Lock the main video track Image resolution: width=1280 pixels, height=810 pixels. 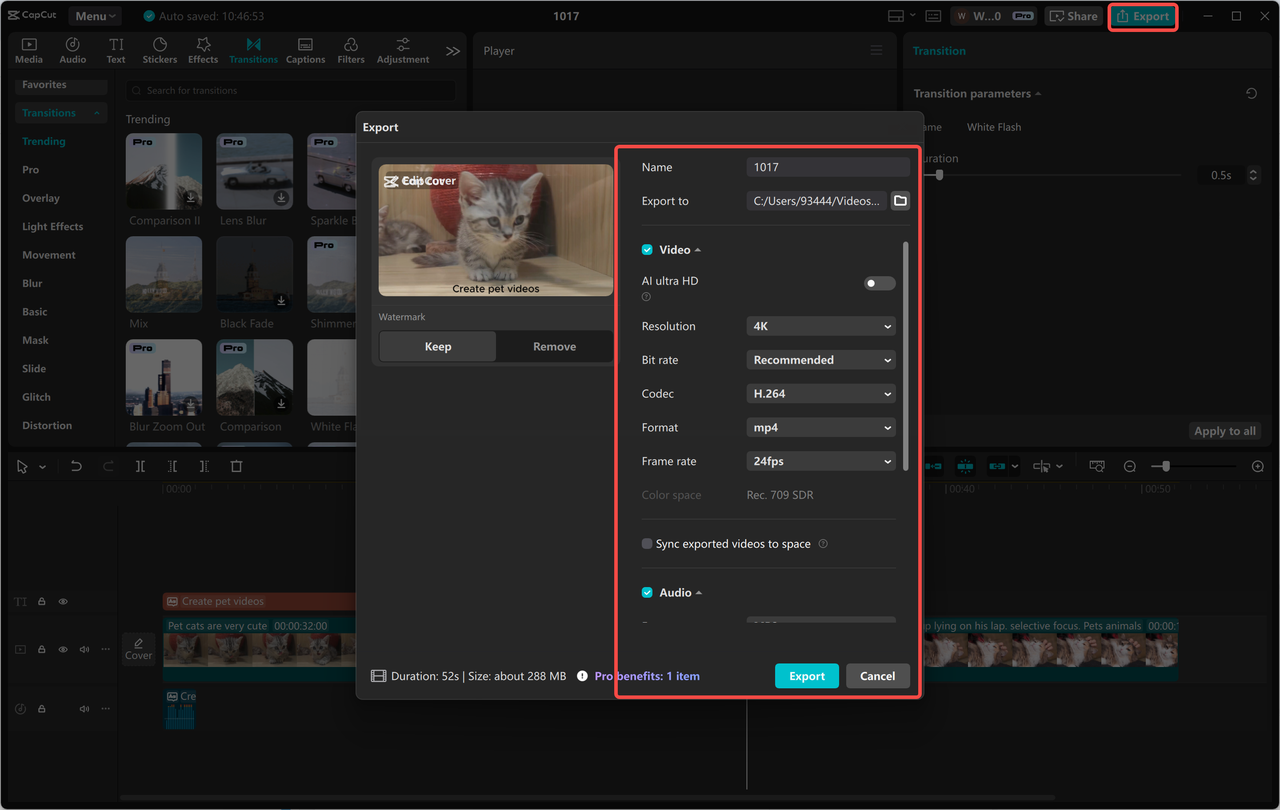[42, 650]
